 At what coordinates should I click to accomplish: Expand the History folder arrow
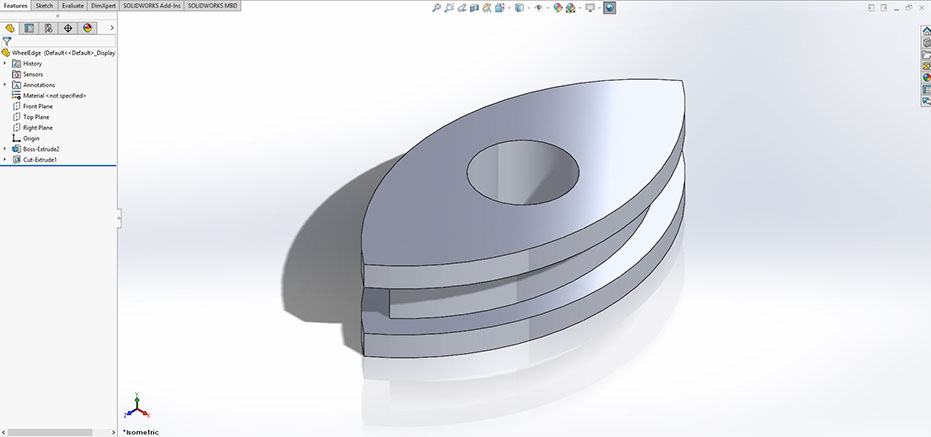click(x=5, y=63)
